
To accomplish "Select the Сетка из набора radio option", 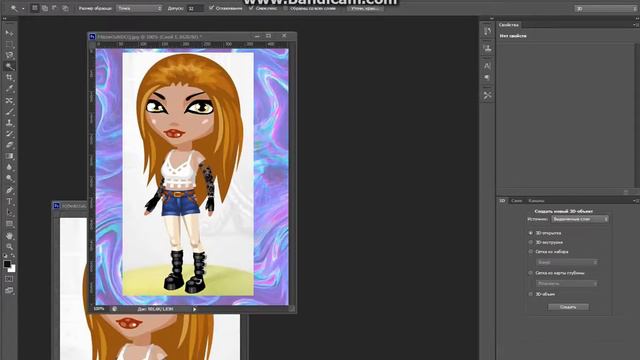I will [x=531, y=252].
